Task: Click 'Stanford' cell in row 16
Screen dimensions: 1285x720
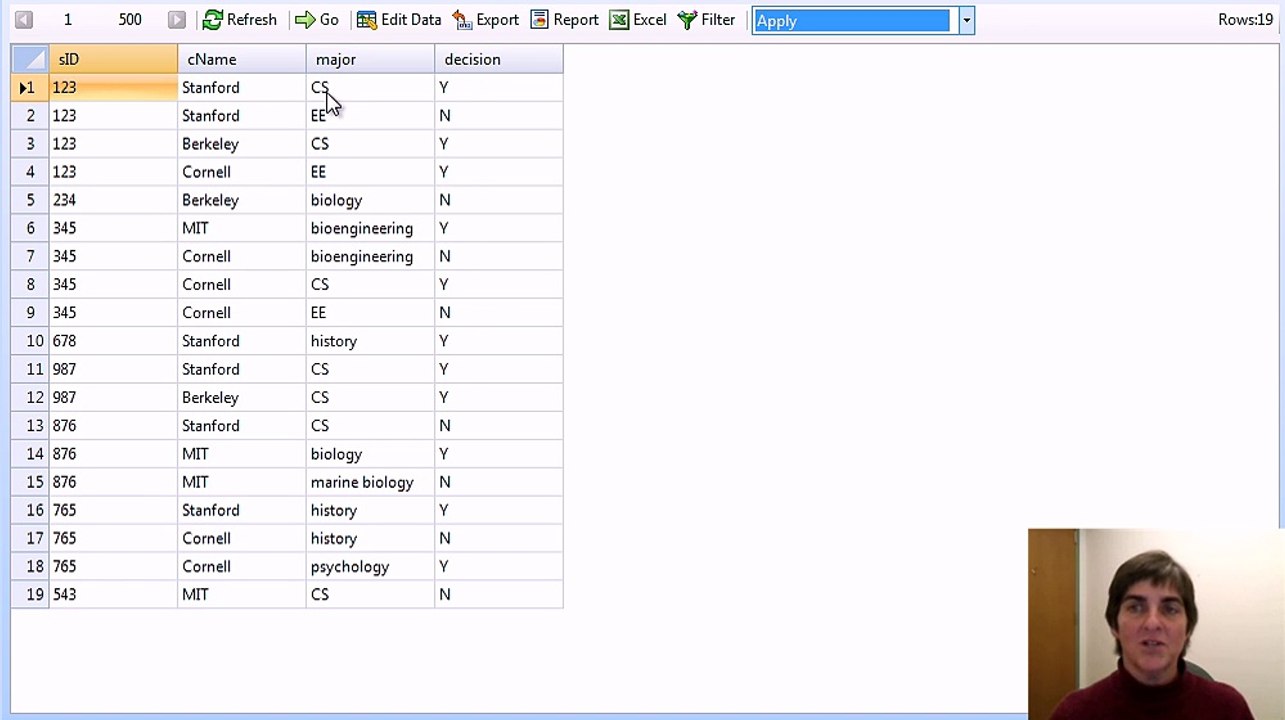Action: [242, 510]
